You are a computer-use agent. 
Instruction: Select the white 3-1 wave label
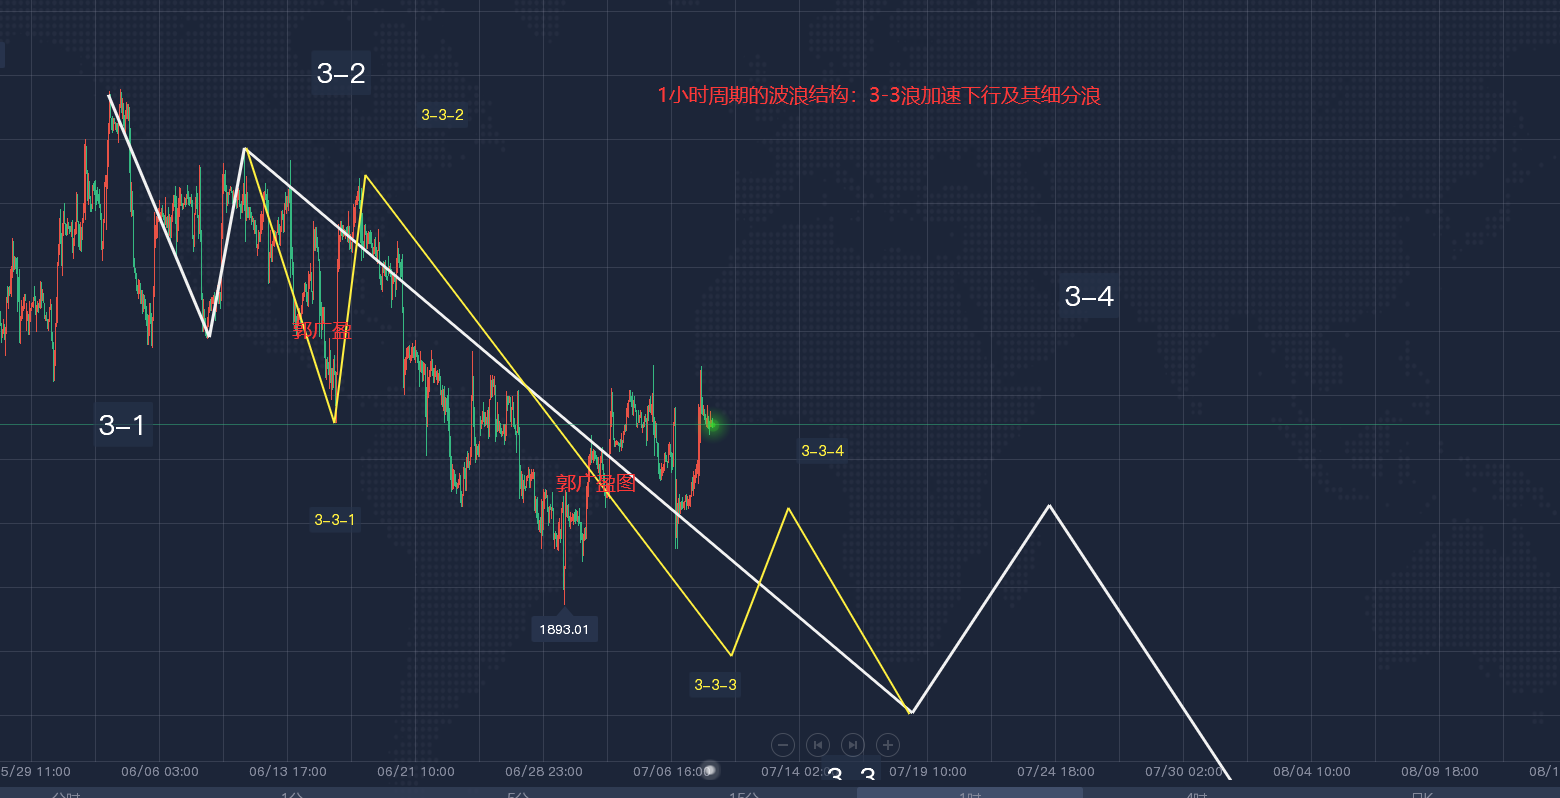[122, 425]
